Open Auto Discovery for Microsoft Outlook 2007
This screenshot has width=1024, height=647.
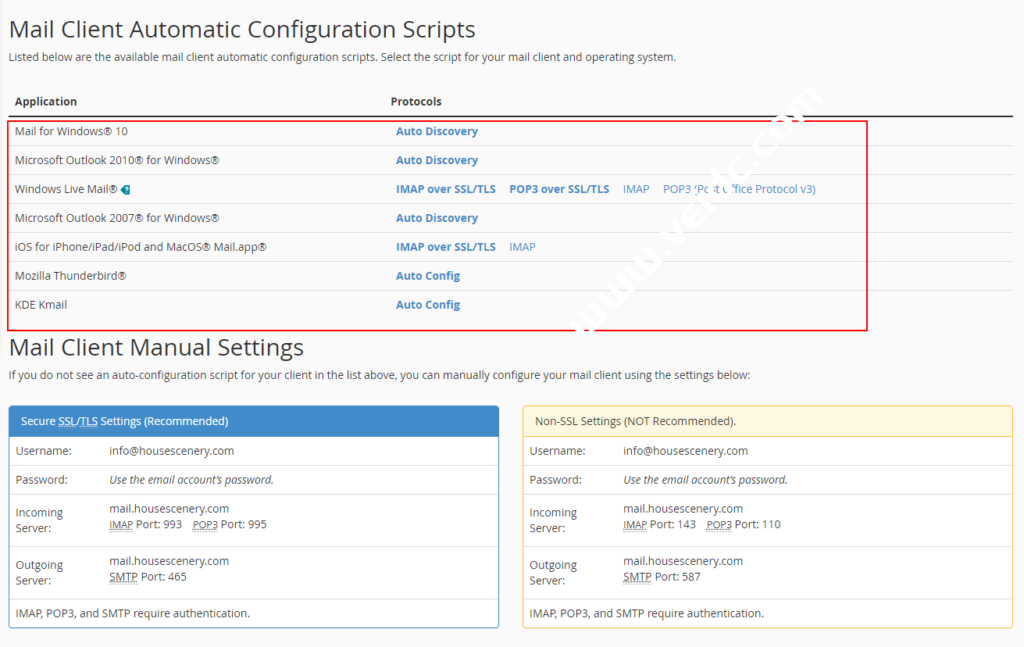[436, 218]
